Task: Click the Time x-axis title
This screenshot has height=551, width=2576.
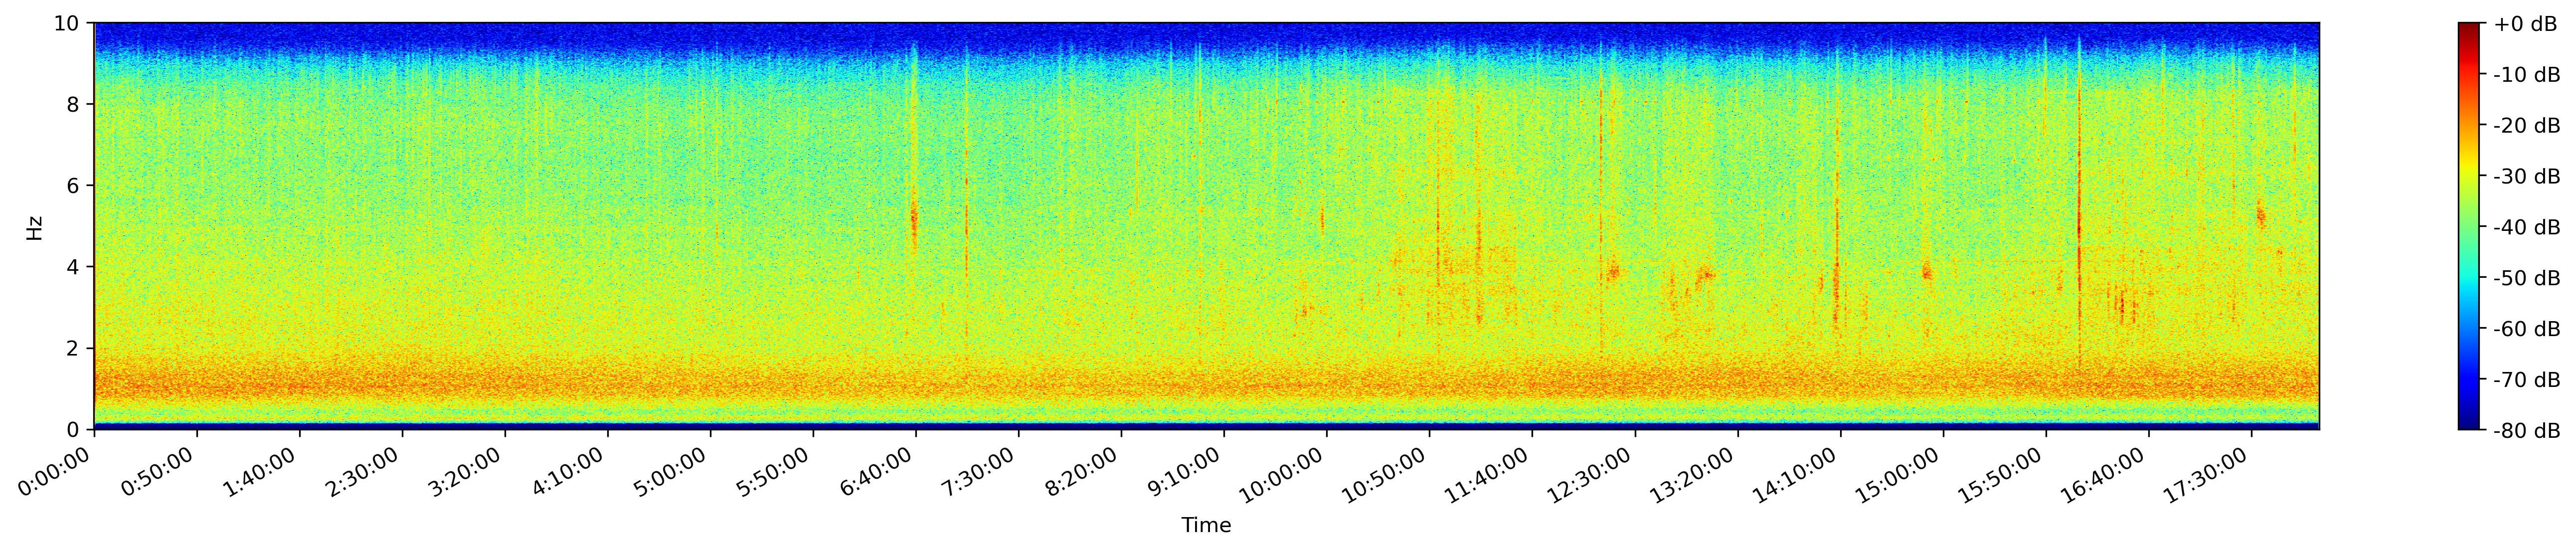Action: click(1206, 526)
